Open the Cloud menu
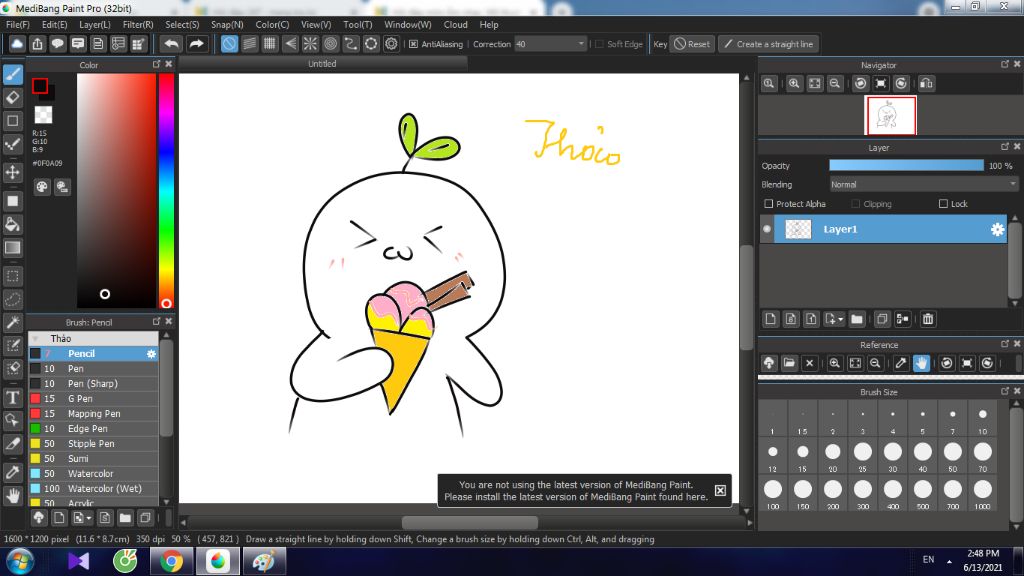Screen dimensions: 1024x576 pyautogui.click(x=455, y=25)
